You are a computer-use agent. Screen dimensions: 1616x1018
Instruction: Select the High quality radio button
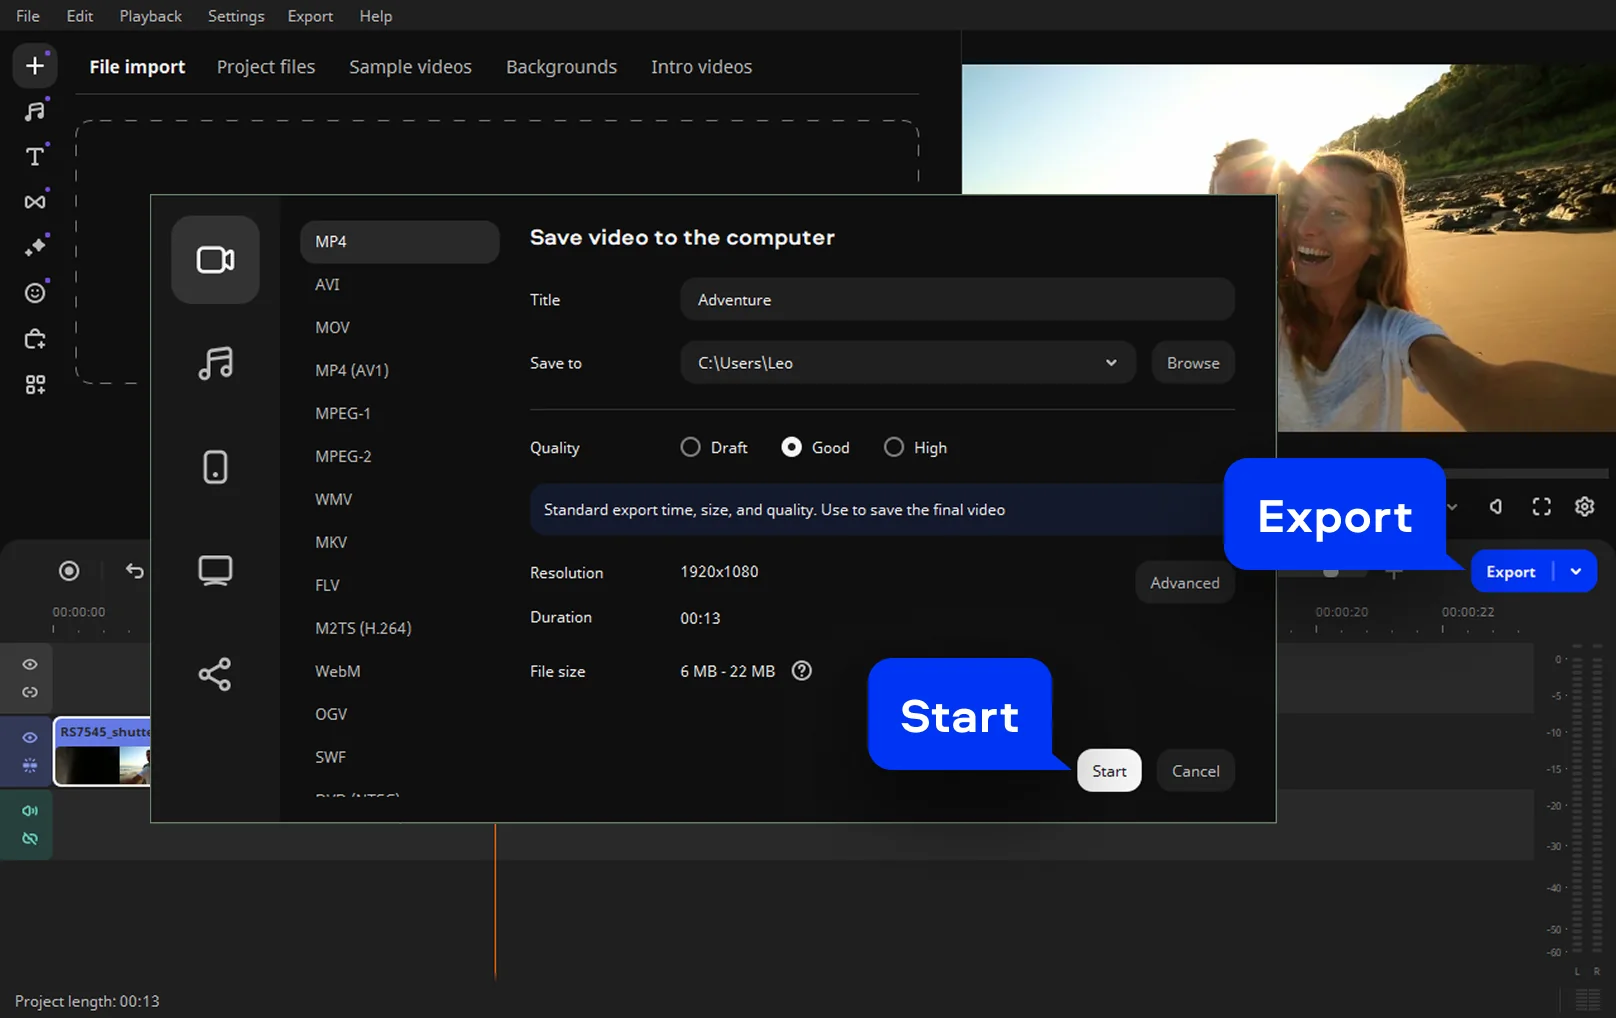click(x=894, y=447)
